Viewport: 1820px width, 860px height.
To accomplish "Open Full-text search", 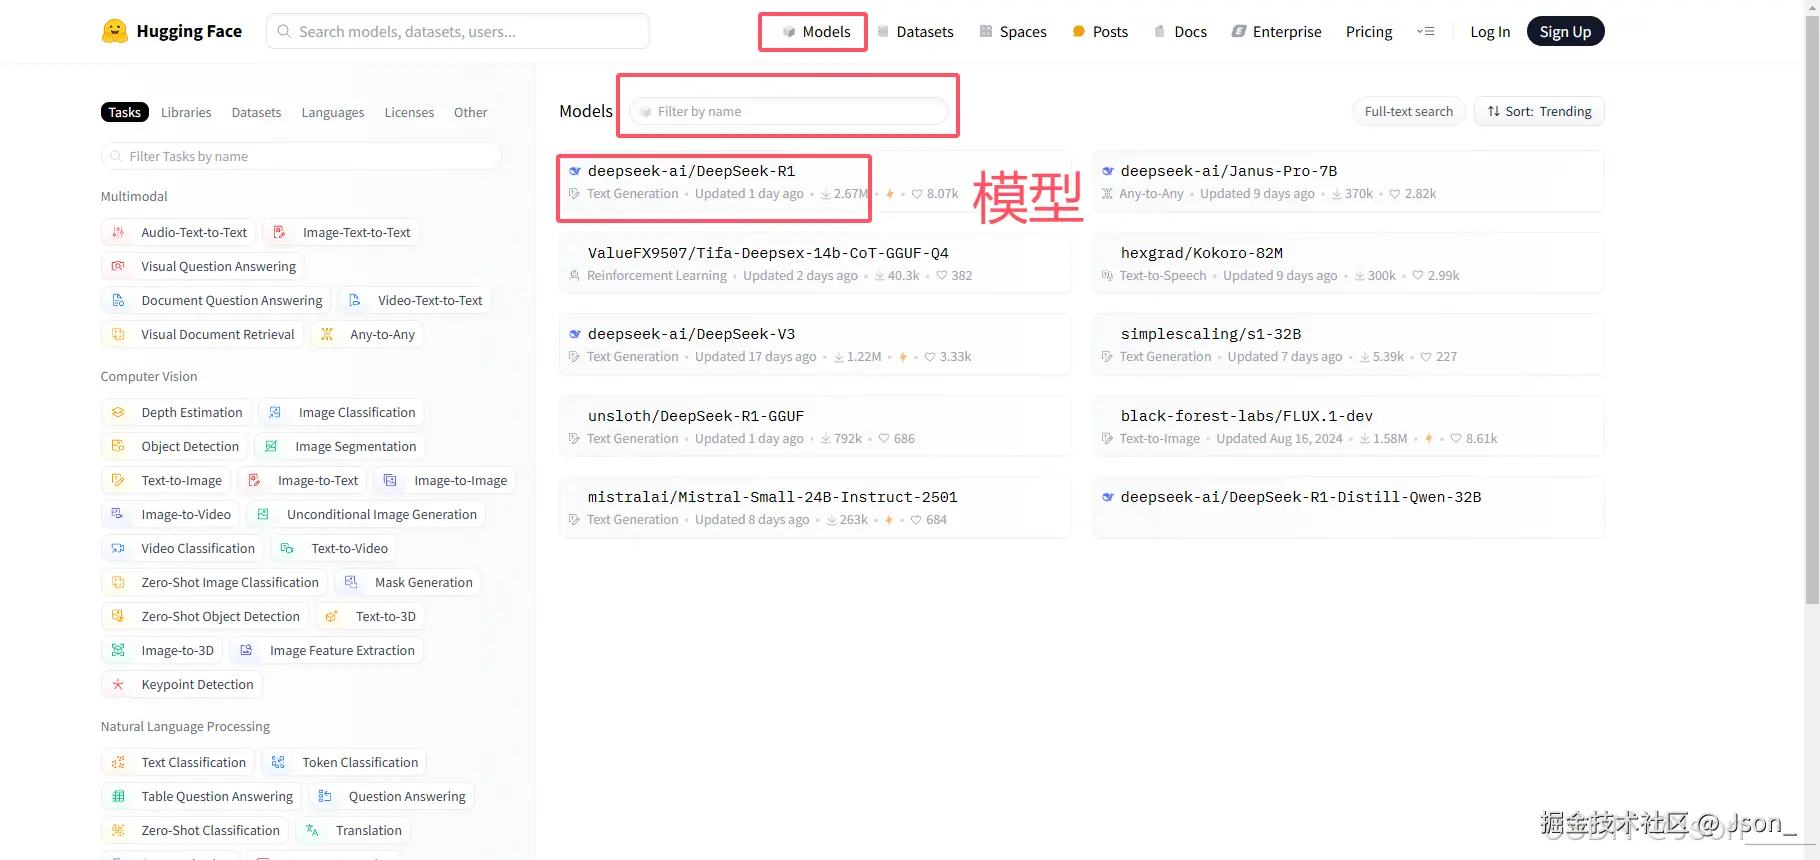I will pos(1409,111).
